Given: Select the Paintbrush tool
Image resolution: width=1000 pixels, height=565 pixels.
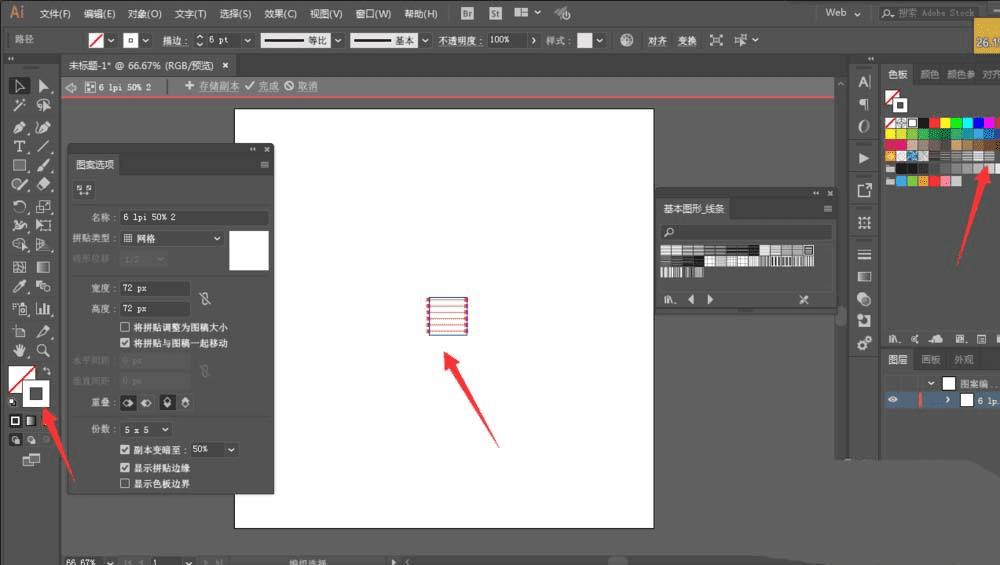Looking at the screenshot, I should click(x=43, y=166).
